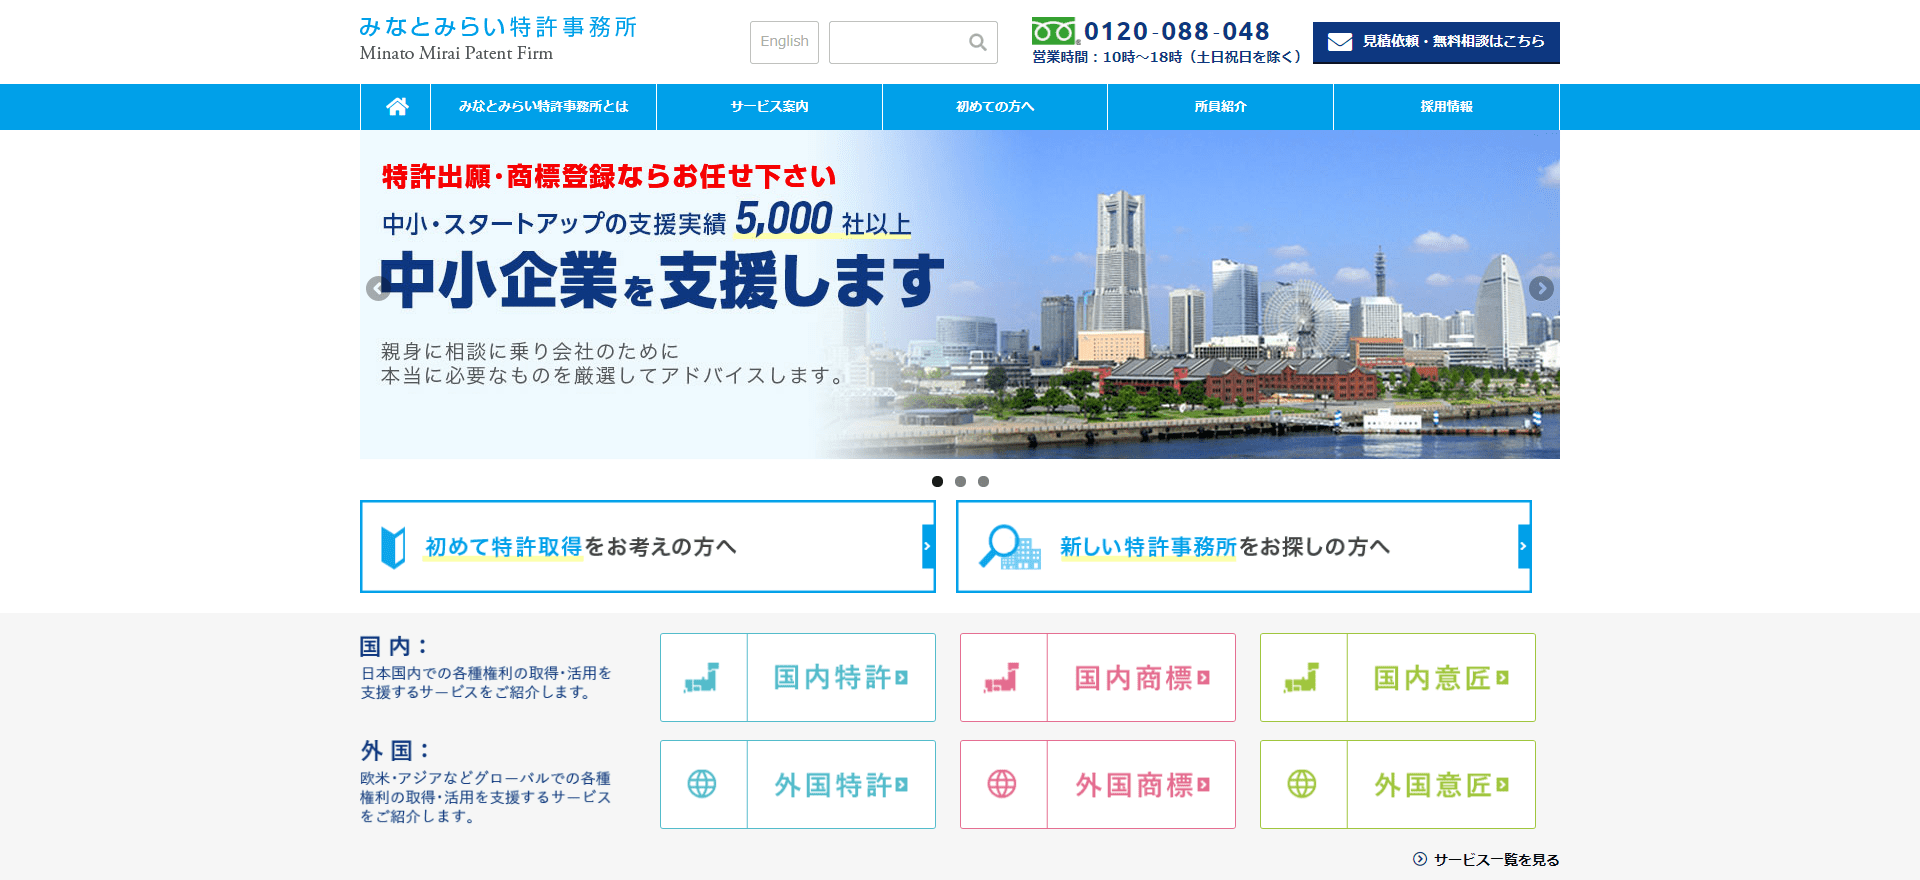Click pink globe foreign trademark icon
This screenshot has height=880, width=1920.
[1002, 784]
